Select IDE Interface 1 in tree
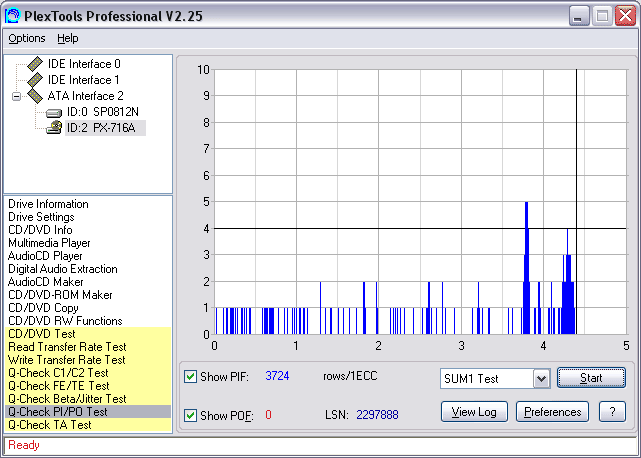 (84, 80)
